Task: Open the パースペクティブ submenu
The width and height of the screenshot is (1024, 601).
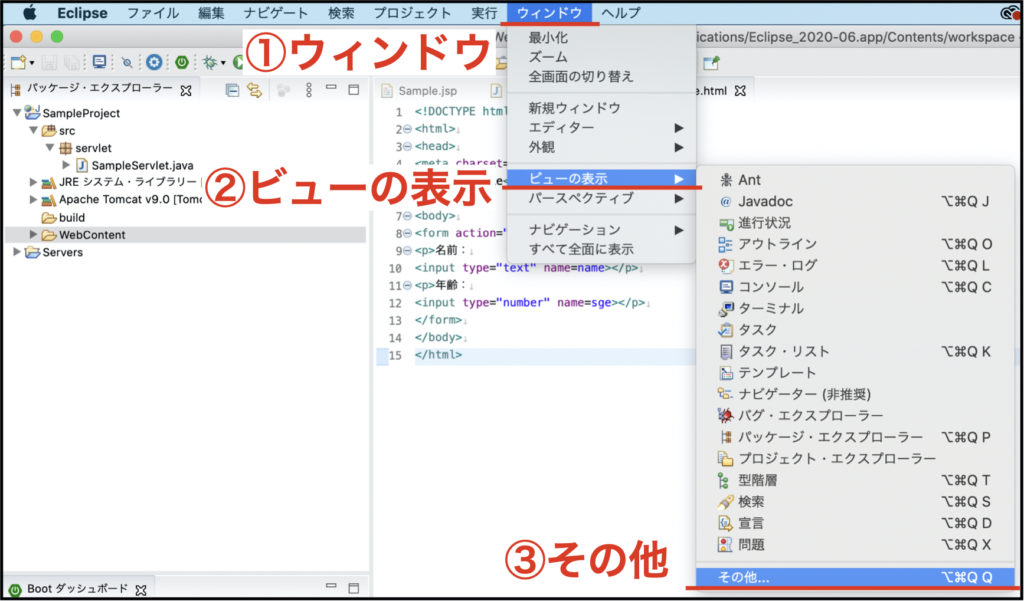Action: [602, 198]
